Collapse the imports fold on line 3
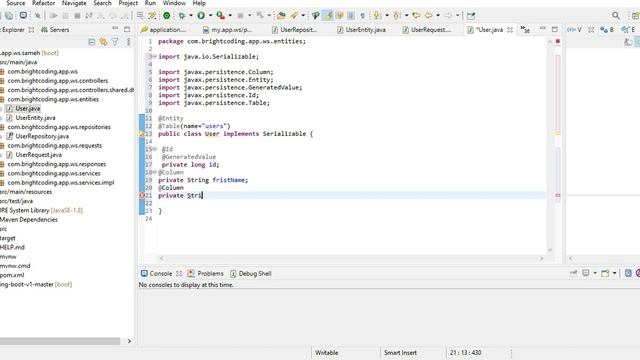This screenshot has height=360, width=640. (154, 56)
